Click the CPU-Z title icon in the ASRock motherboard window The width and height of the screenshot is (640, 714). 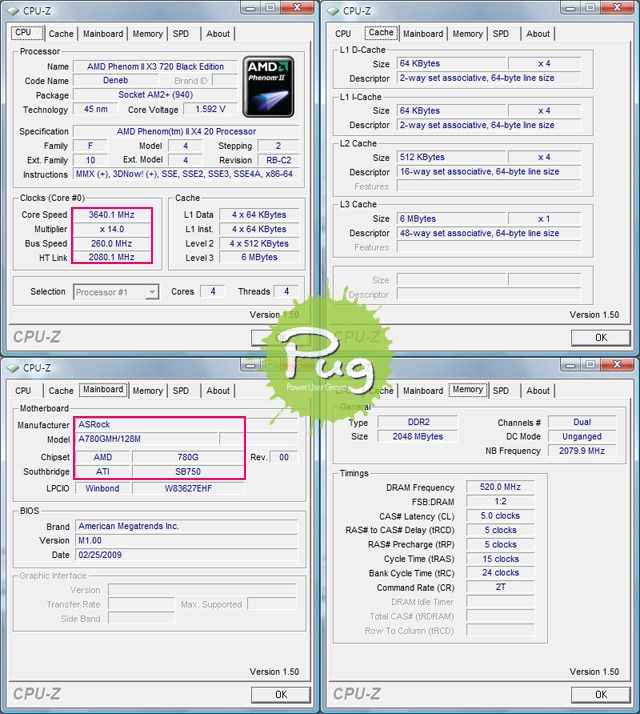pos(14,367)
